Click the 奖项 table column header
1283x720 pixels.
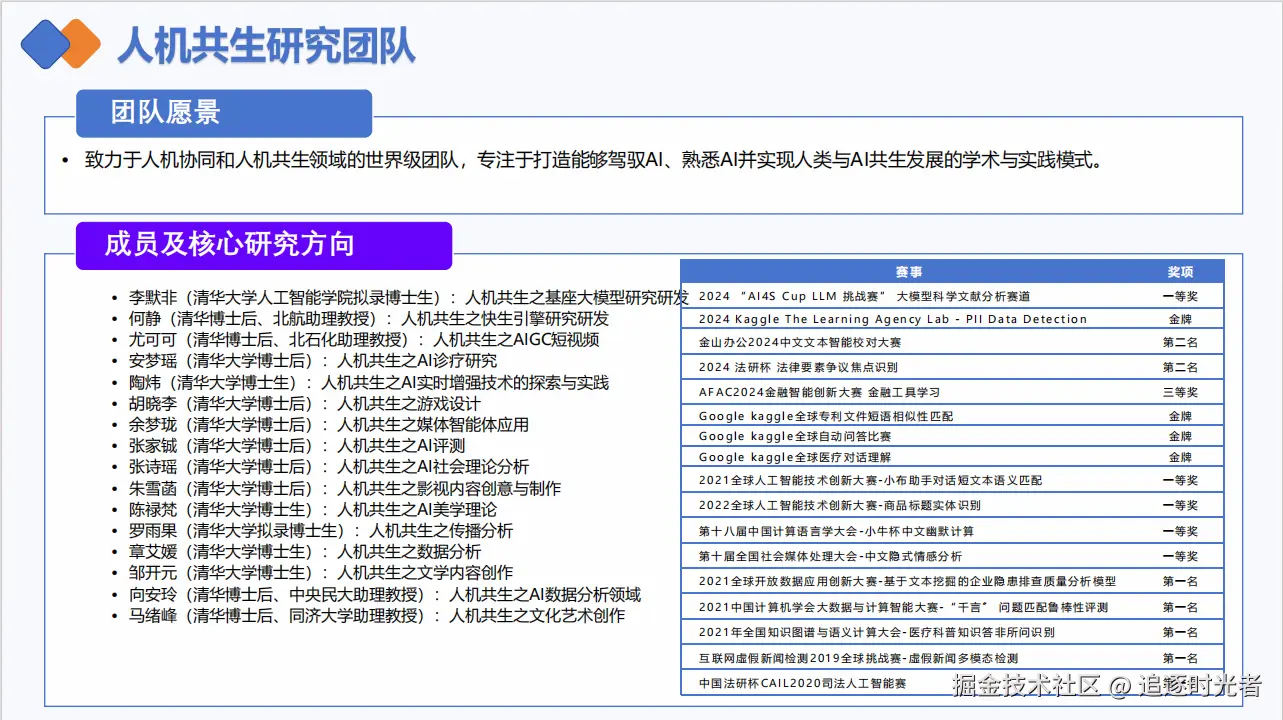click(1180, 272)
